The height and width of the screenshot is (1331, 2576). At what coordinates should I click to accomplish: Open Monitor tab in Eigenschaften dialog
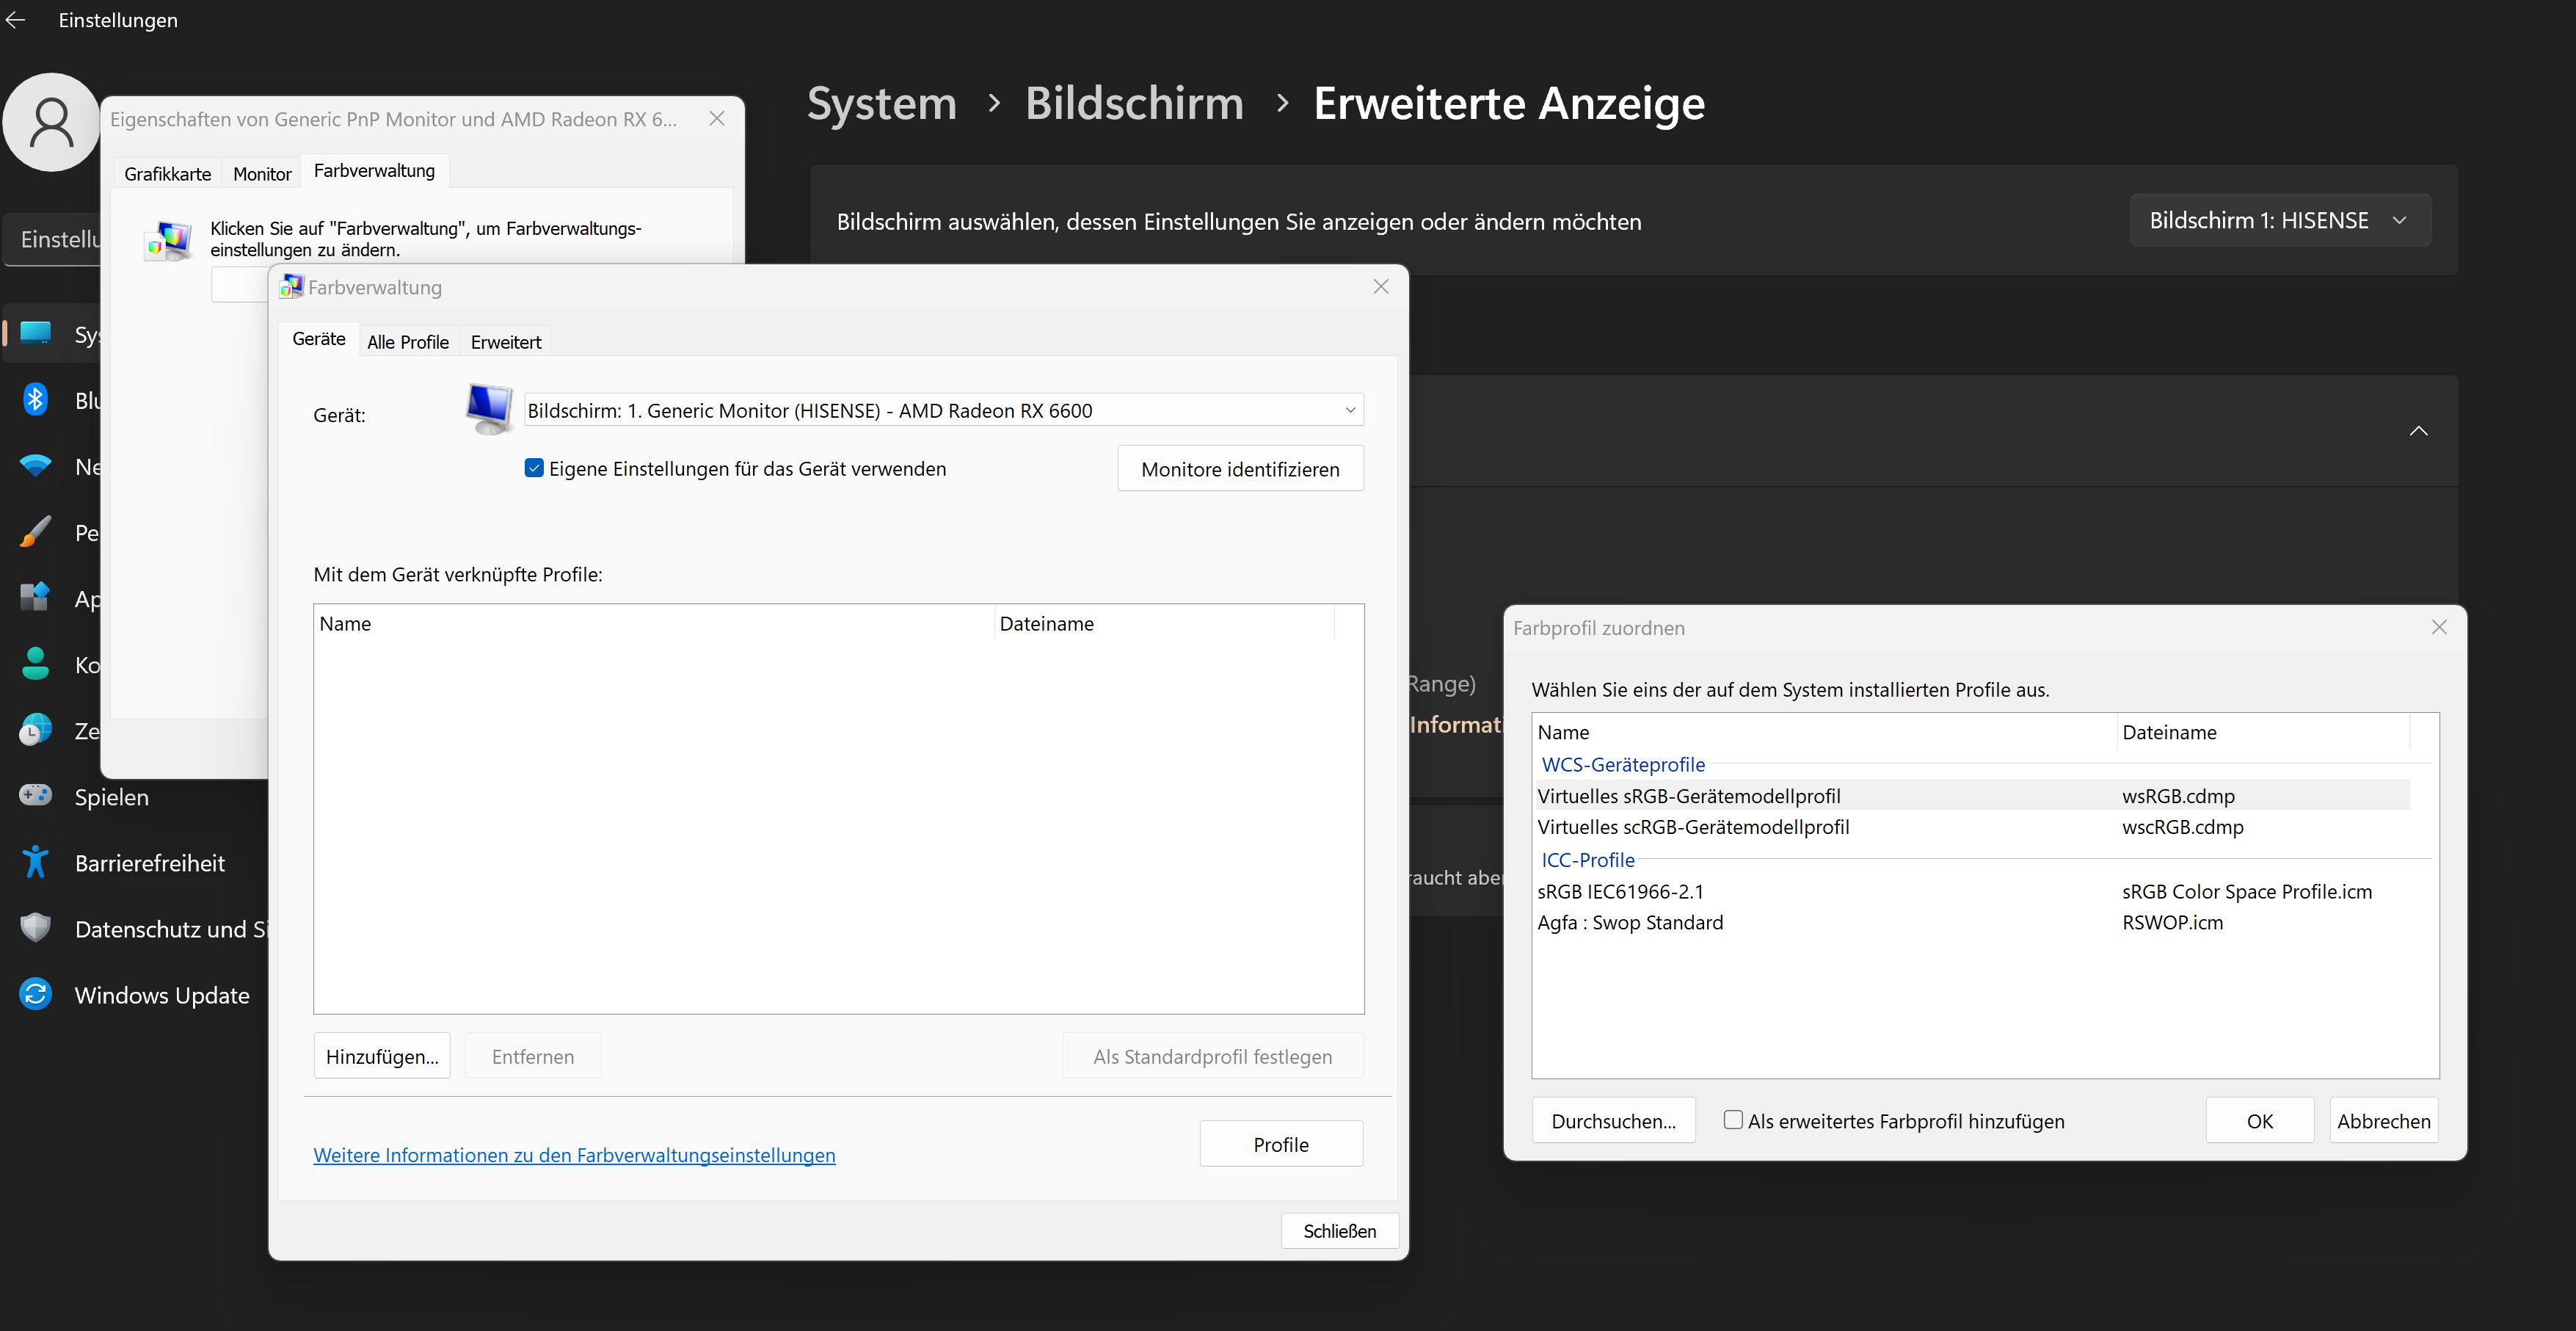pyautogui.click(x=262, y=174)
